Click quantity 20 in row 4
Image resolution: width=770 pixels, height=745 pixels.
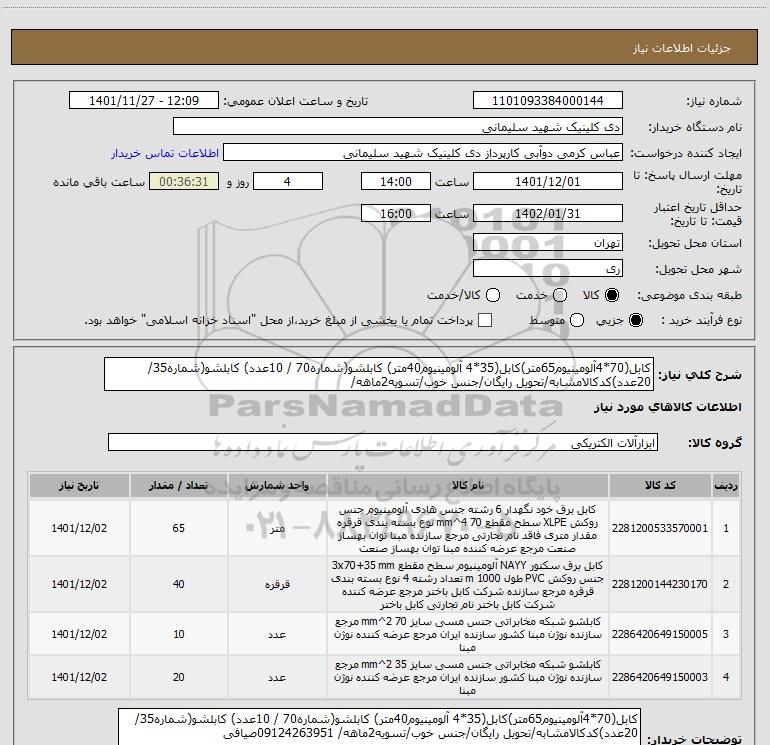[x=178, y=677]
